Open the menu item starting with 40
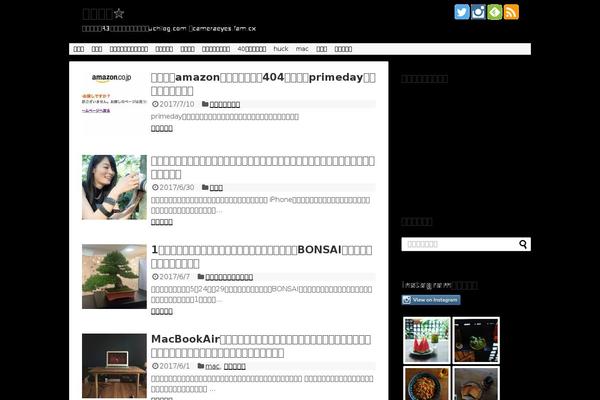The height and width of the screenshot is (400, 600). click(252, 49)
